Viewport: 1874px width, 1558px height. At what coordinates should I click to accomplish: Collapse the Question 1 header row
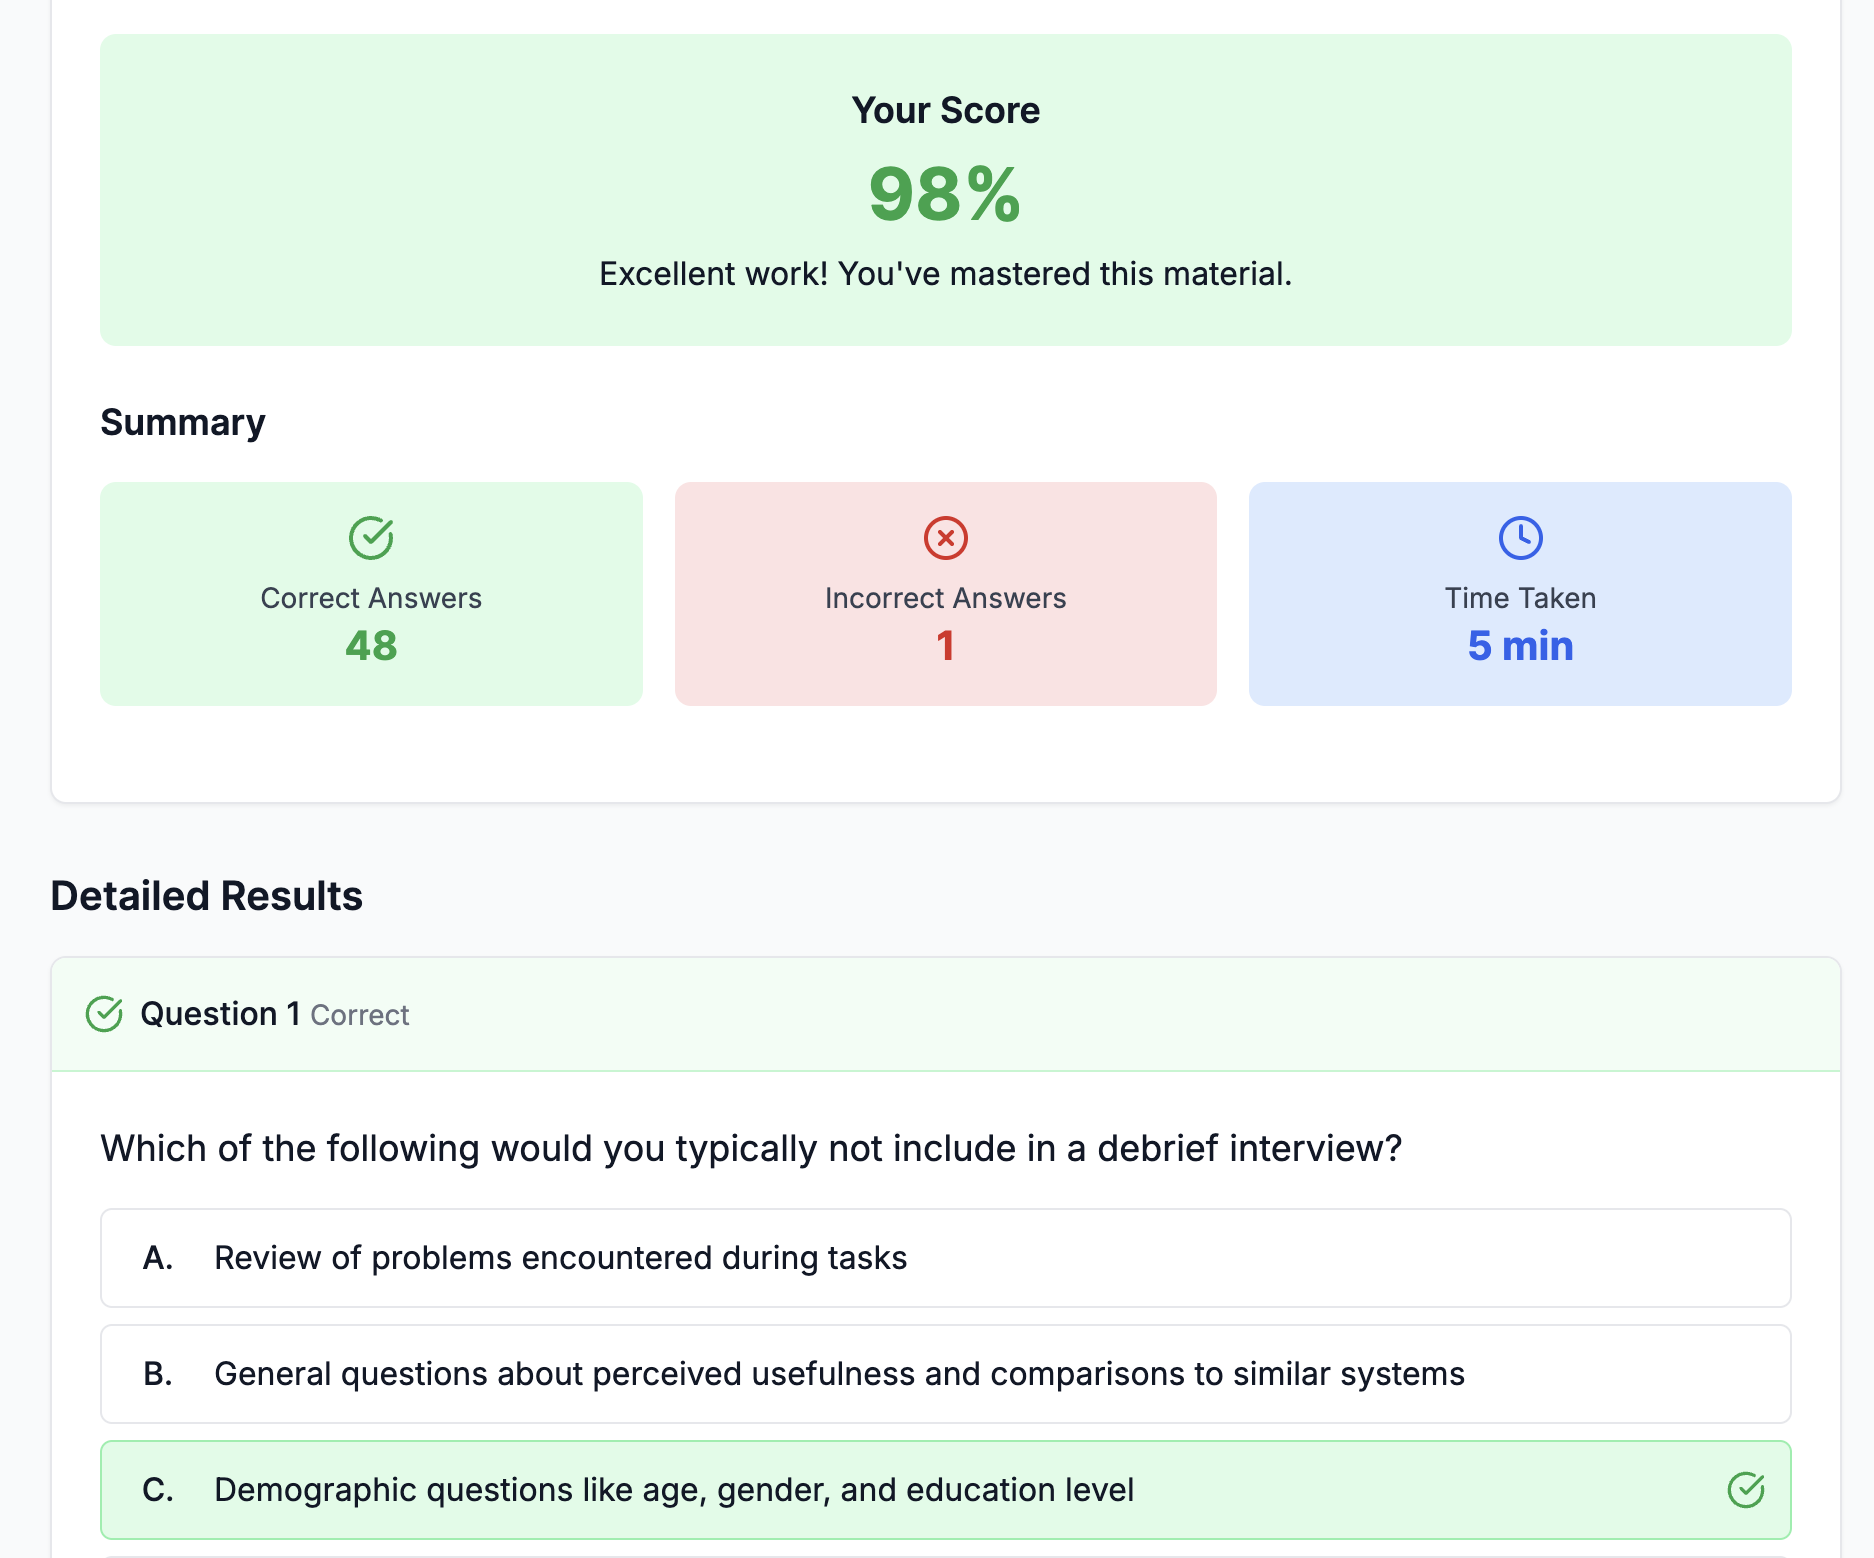945,1014
